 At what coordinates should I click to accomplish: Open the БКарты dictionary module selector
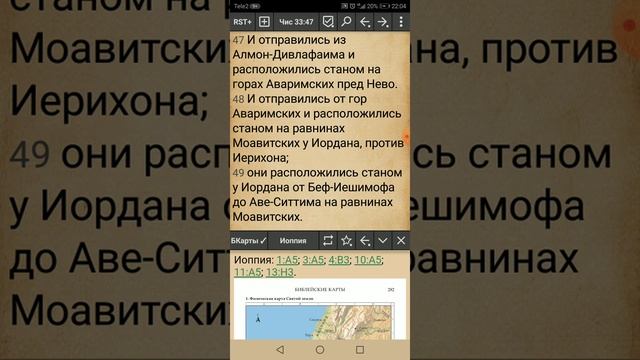tap(249, 241)
